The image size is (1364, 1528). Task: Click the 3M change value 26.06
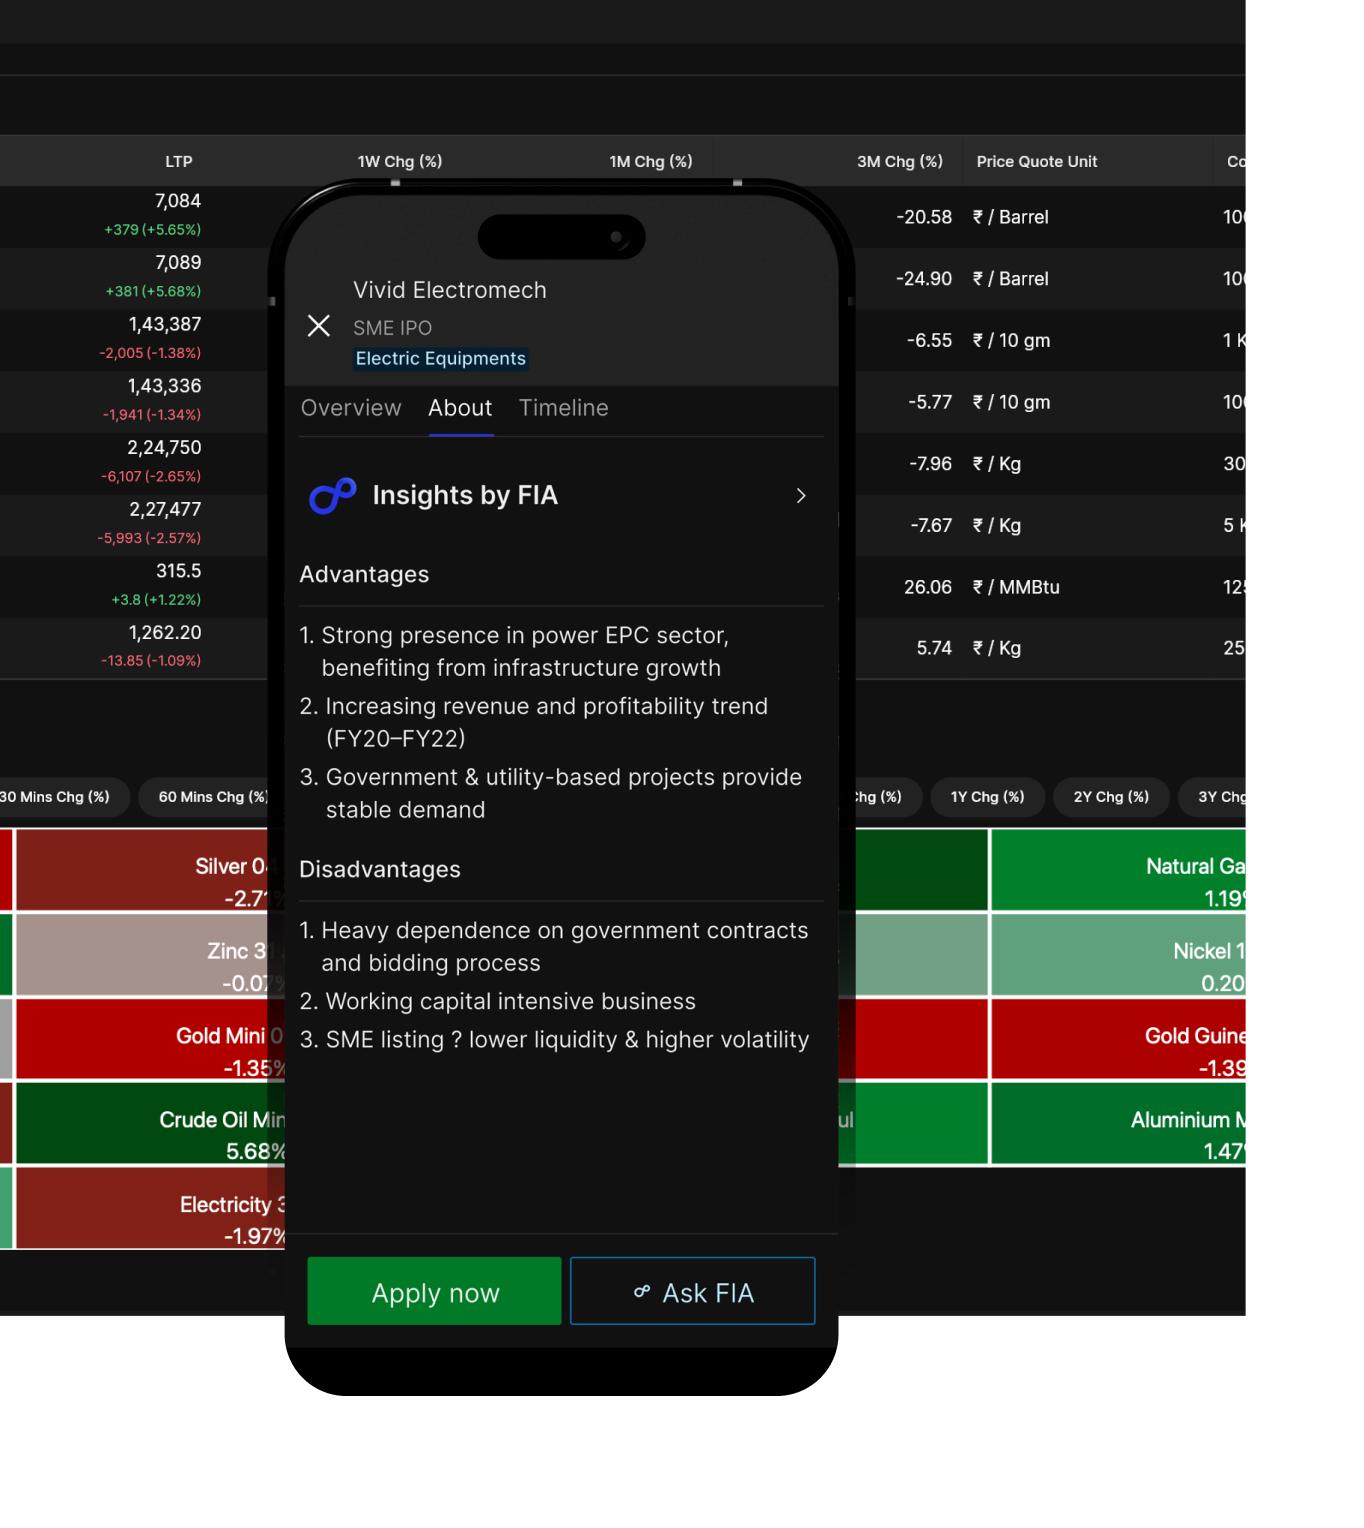tap(928, 587)
